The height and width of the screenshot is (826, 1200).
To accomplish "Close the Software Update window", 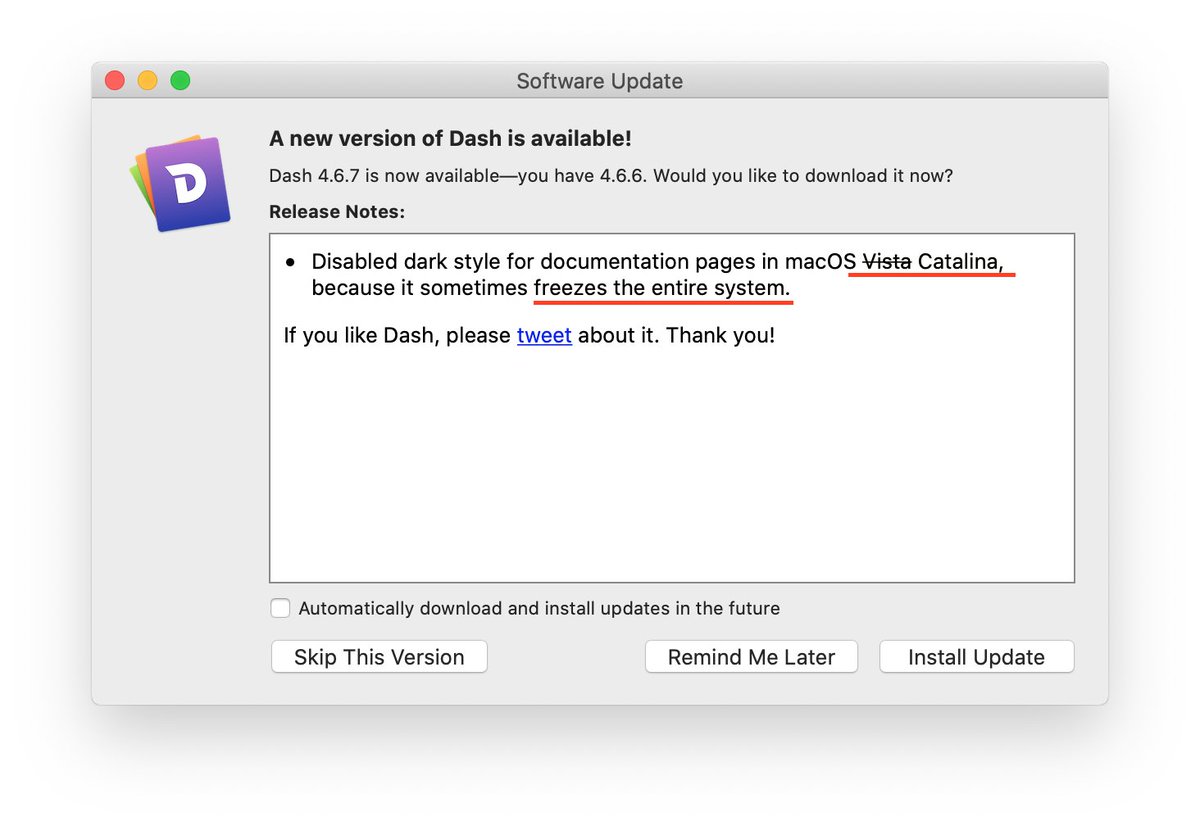I will pyautogui.click(x=115, y=81).
